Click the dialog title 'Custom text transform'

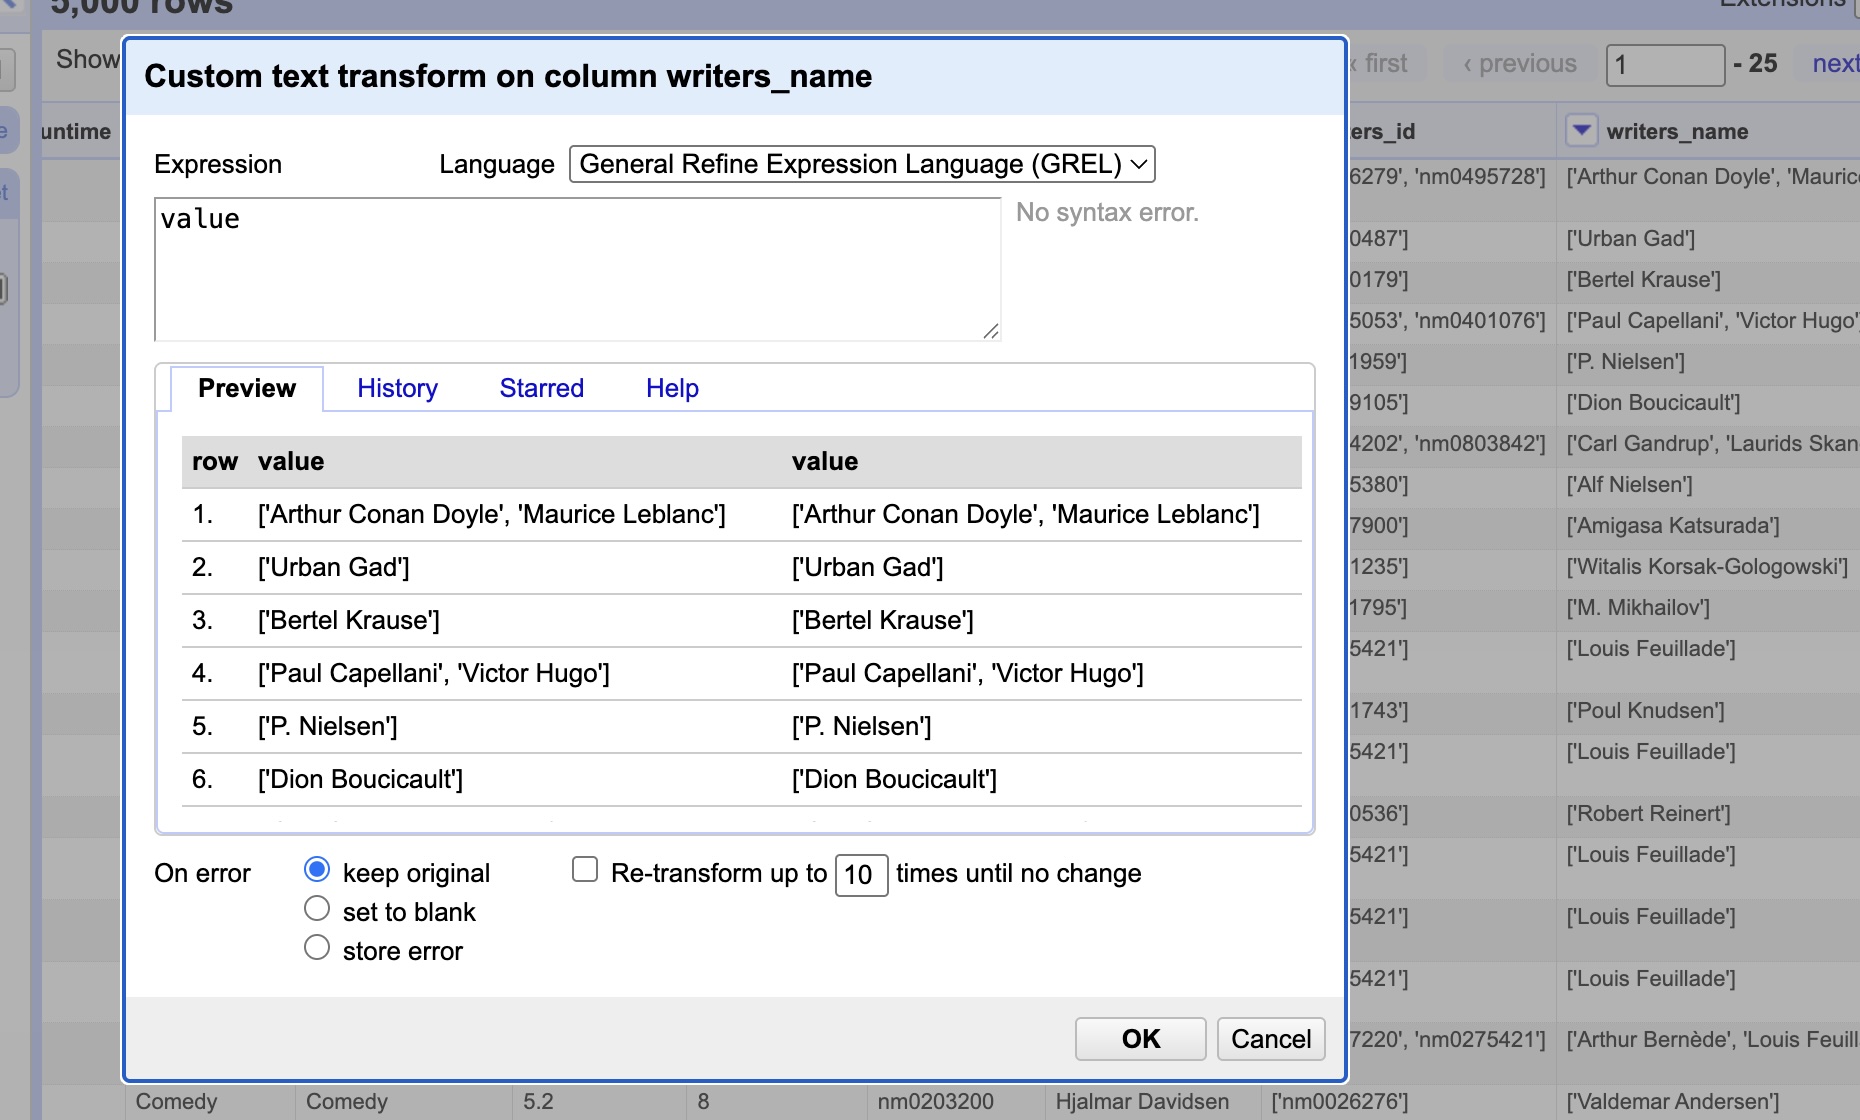tap(508, 76)
